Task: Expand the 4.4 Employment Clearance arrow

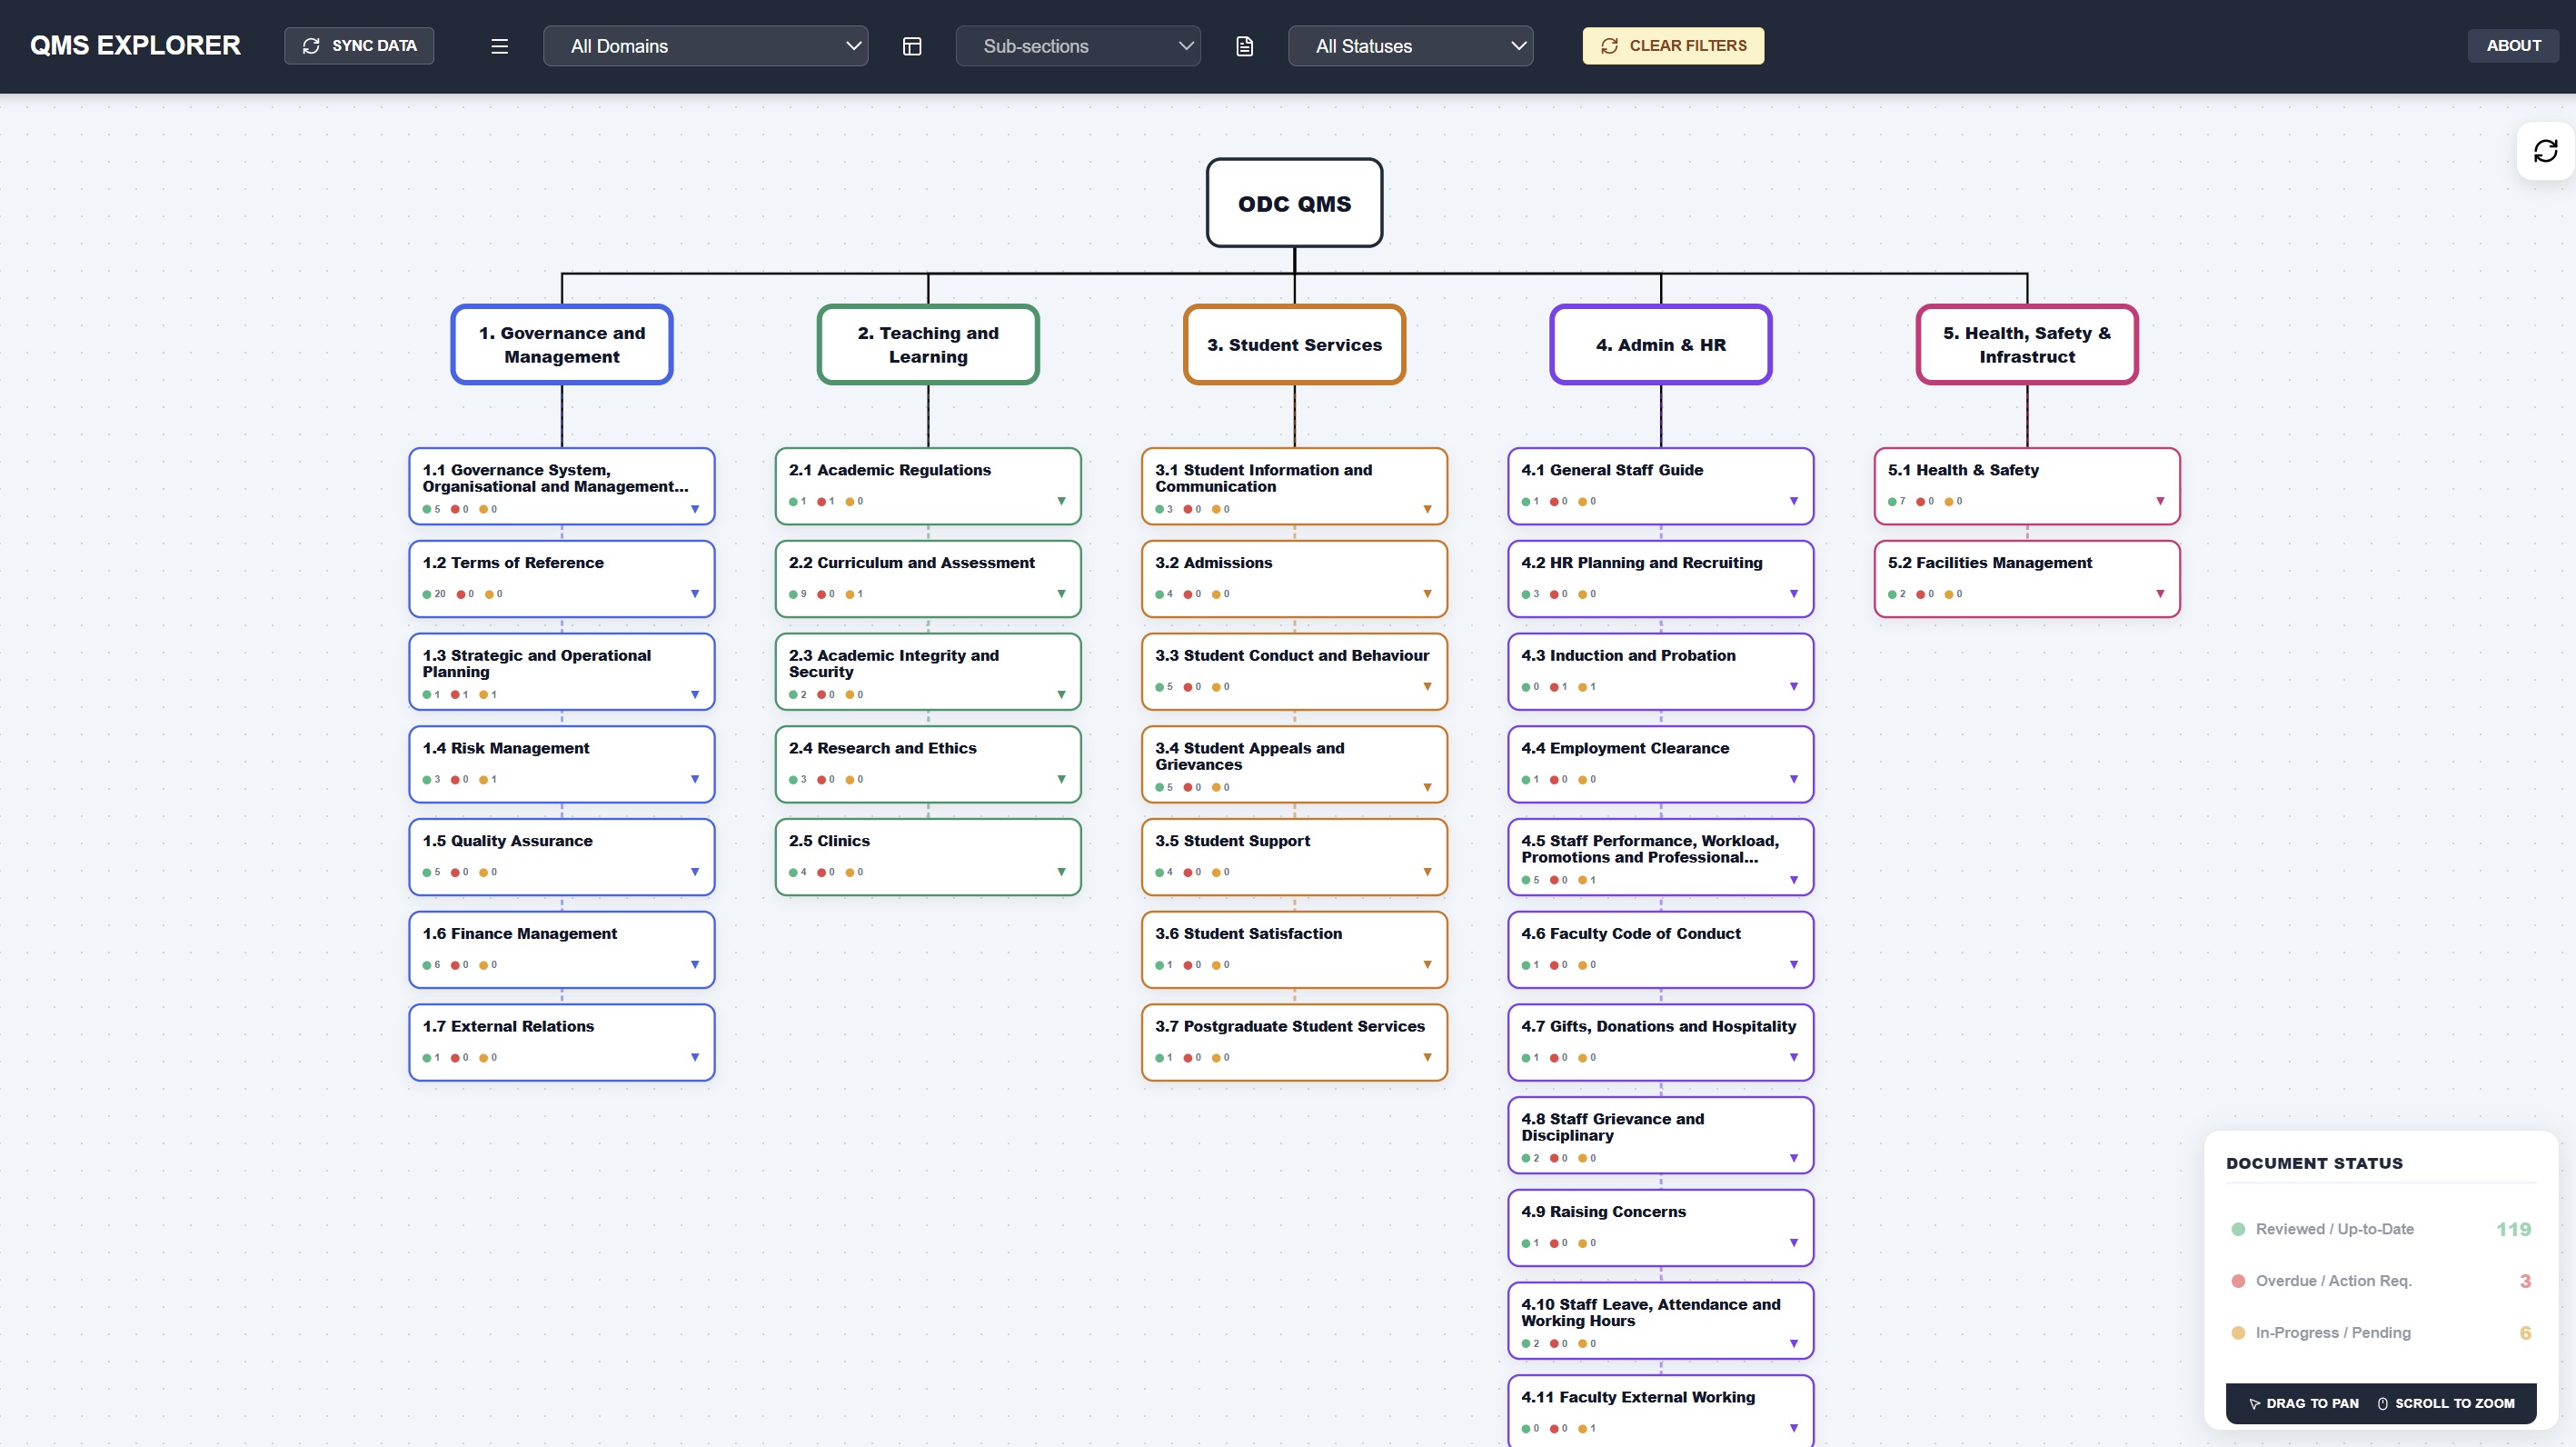Action: 1794,779
